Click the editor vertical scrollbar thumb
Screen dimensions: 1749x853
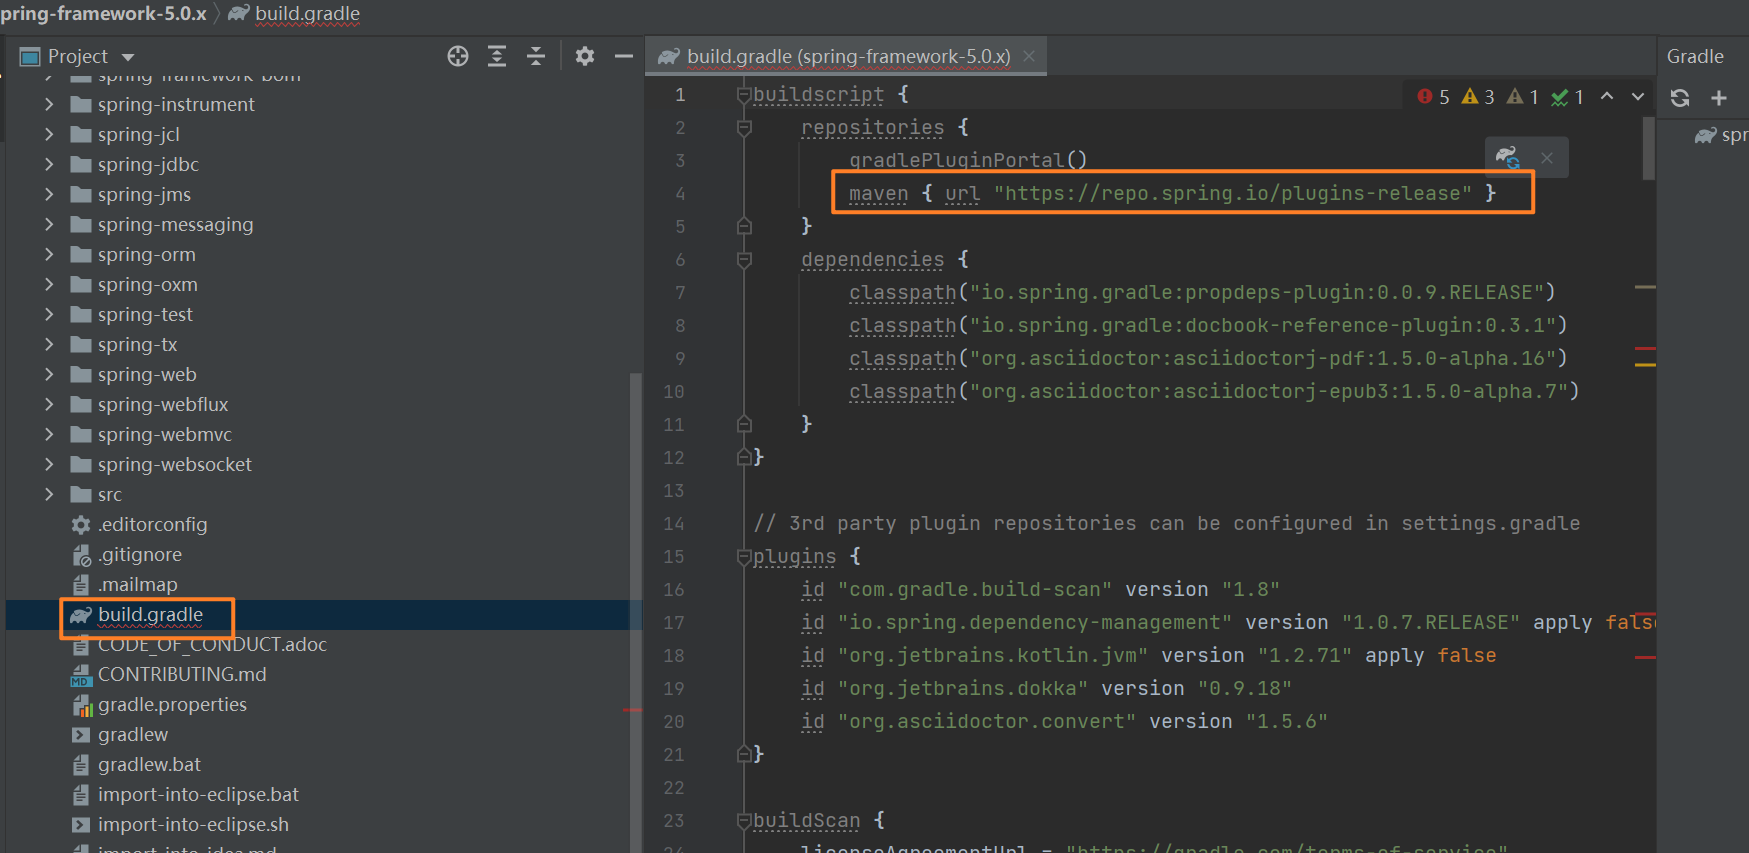1648,150
